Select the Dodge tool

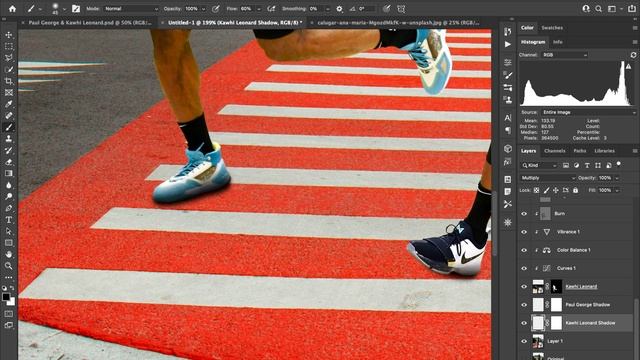pos(9,196)
